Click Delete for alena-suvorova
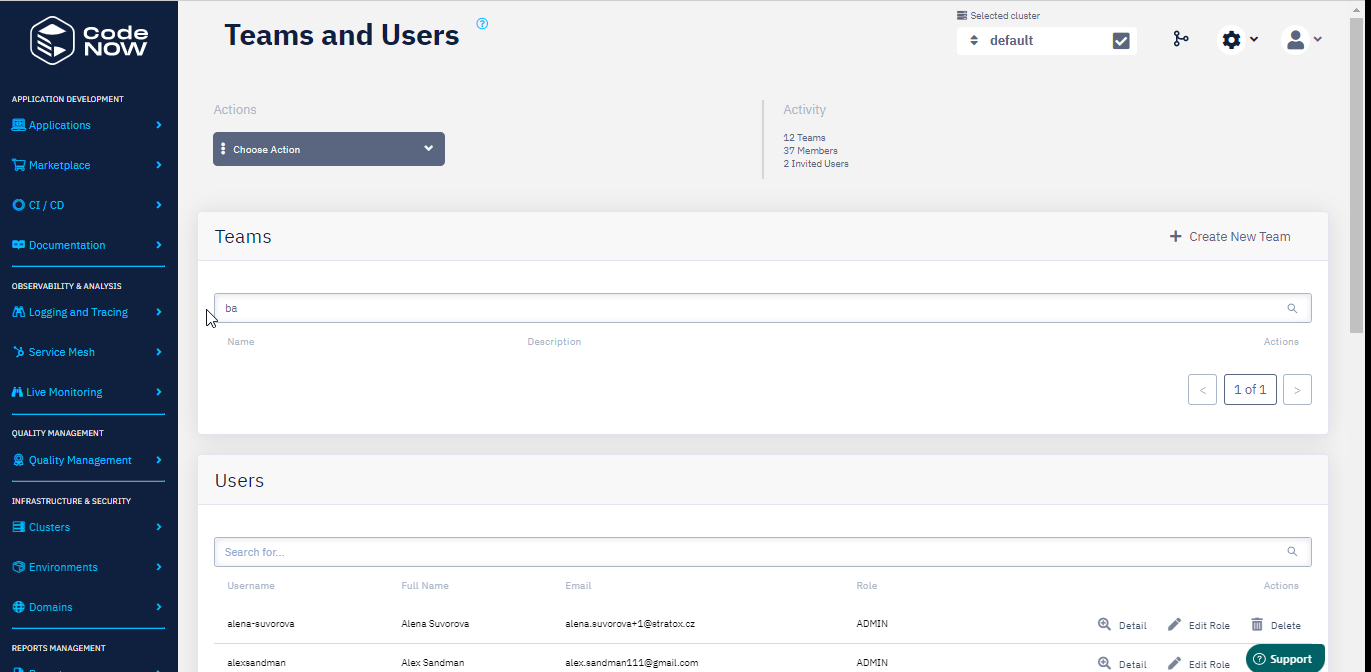Viewport: 1371px width, 672px height. [1275, 625]
